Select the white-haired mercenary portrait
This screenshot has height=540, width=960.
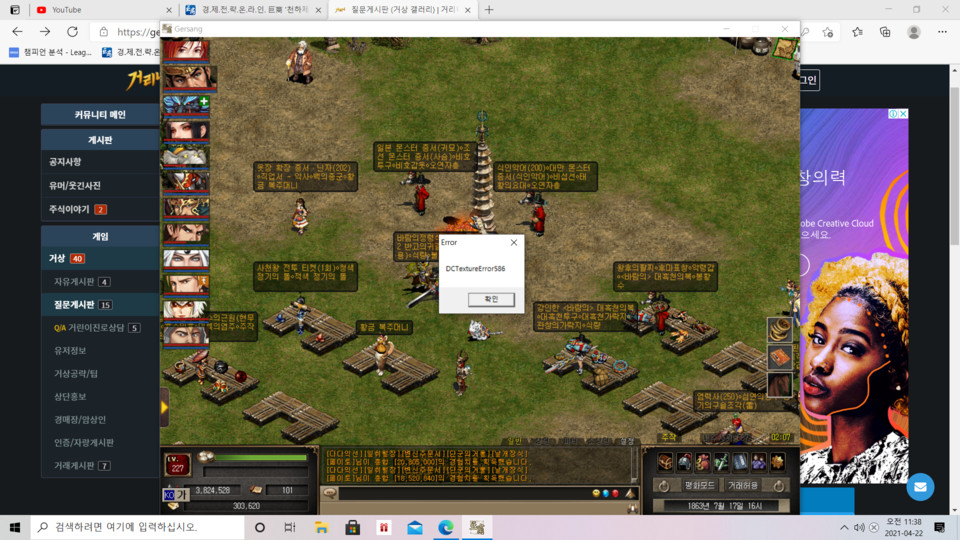[185, 259]
